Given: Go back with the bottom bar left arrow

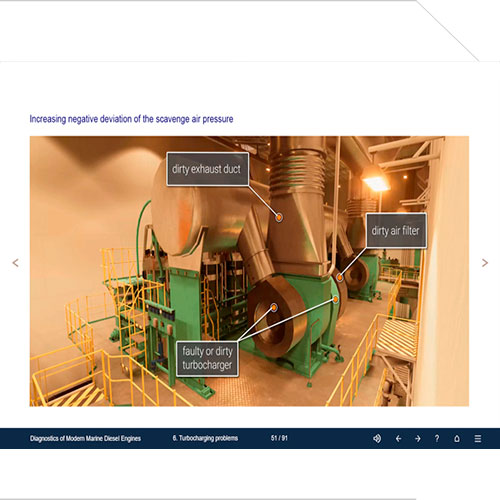Looking at the screenshot, I should click(x=398, y=439).
